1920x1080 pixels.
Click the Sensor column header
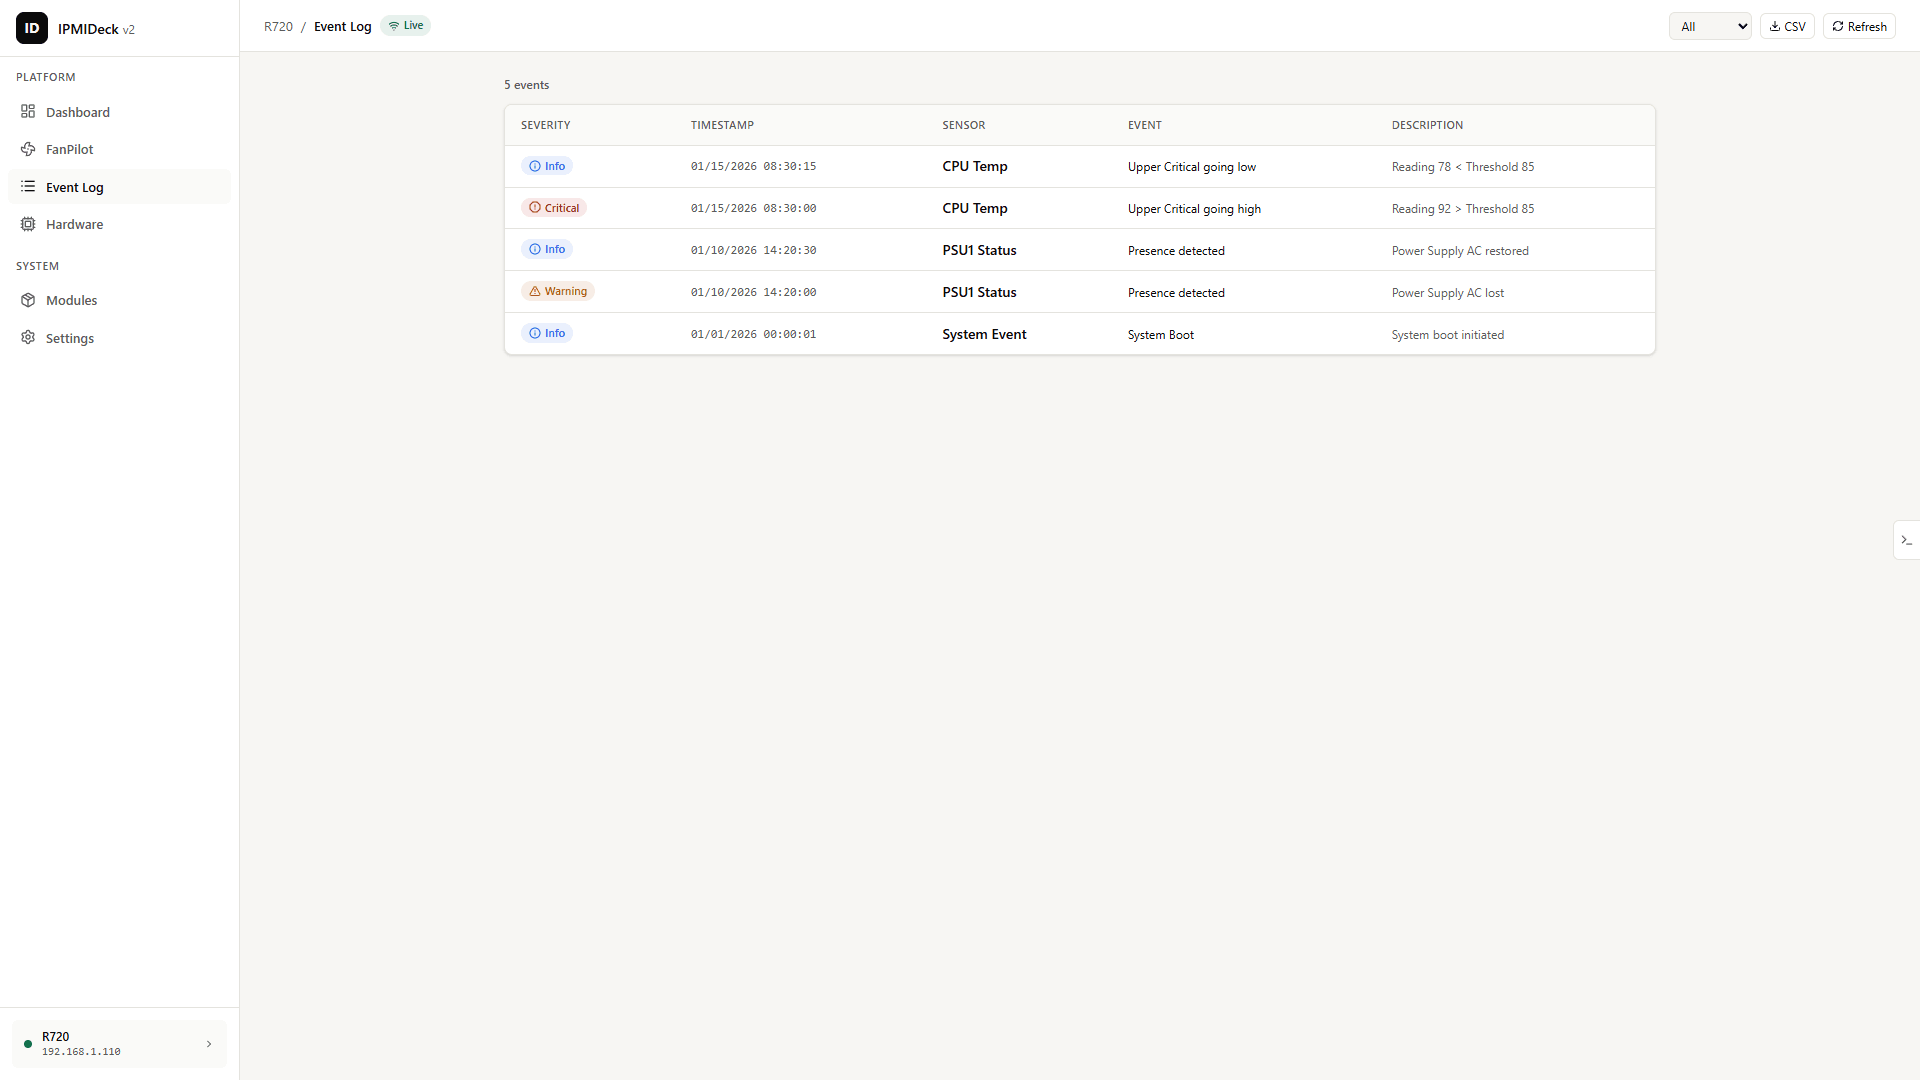pos(963,125)
